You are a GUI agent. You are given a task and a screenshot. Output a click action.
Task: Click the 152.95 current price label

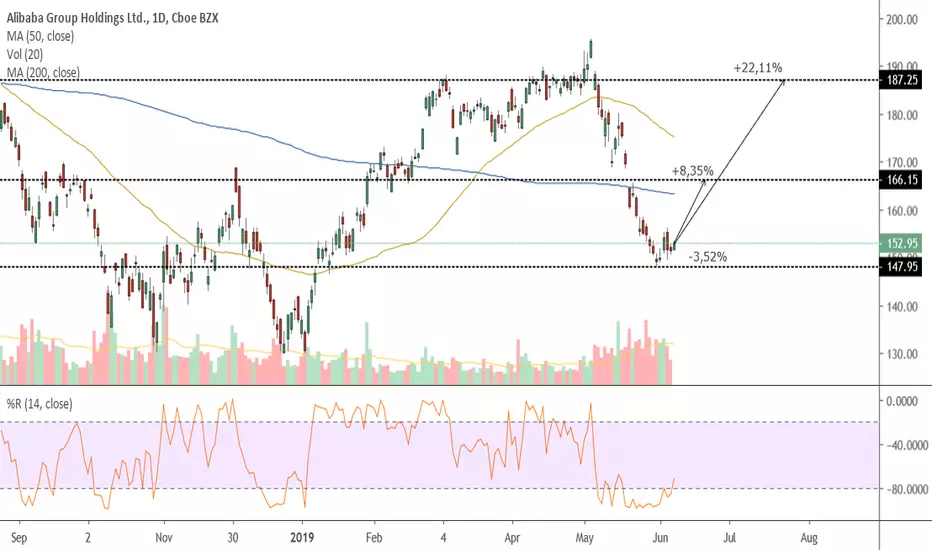coord(901,243)
